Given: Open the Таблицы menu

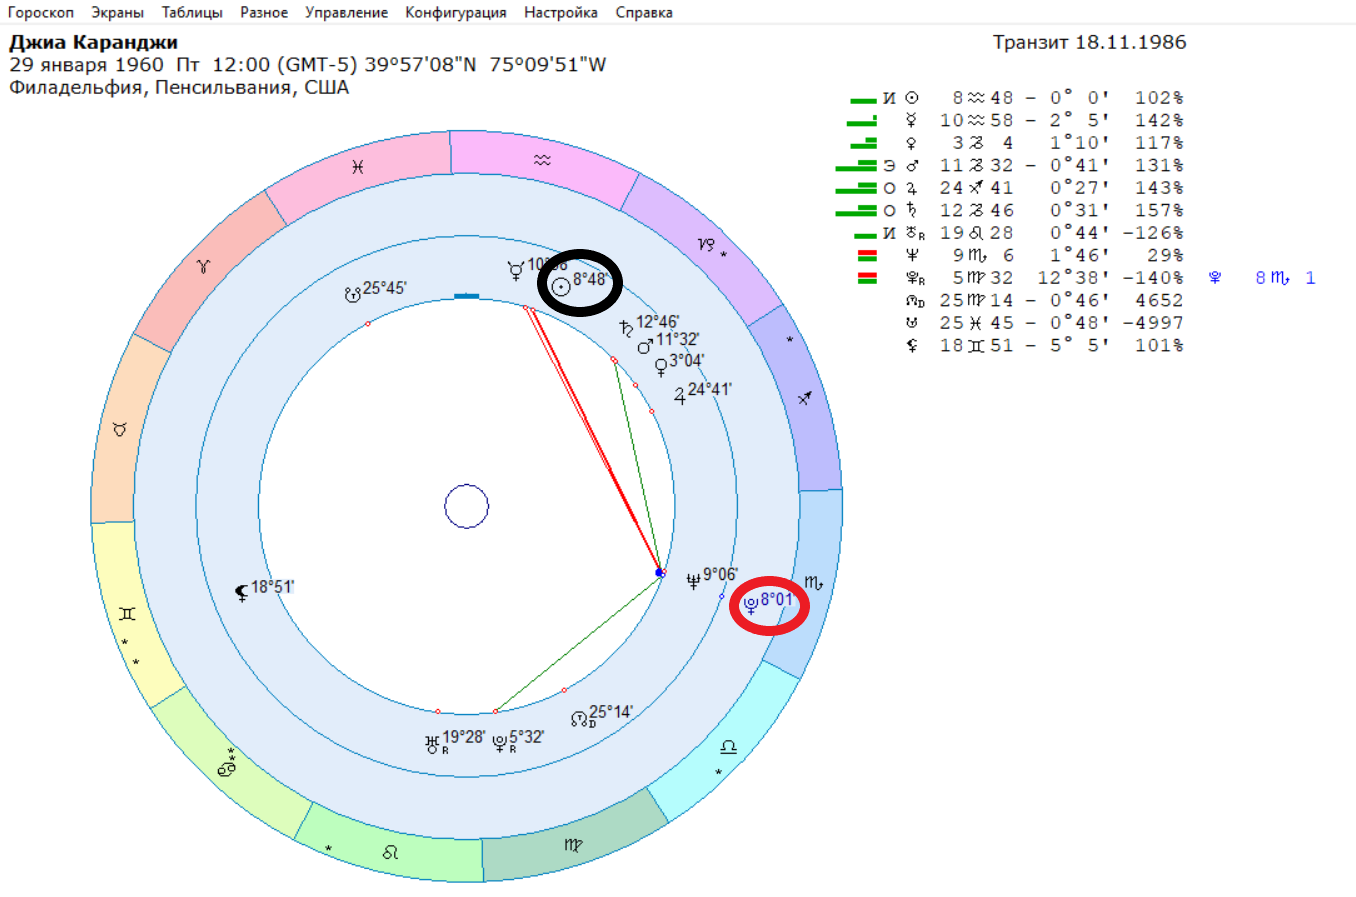Looking at the screenshot, I should [192, 13].
